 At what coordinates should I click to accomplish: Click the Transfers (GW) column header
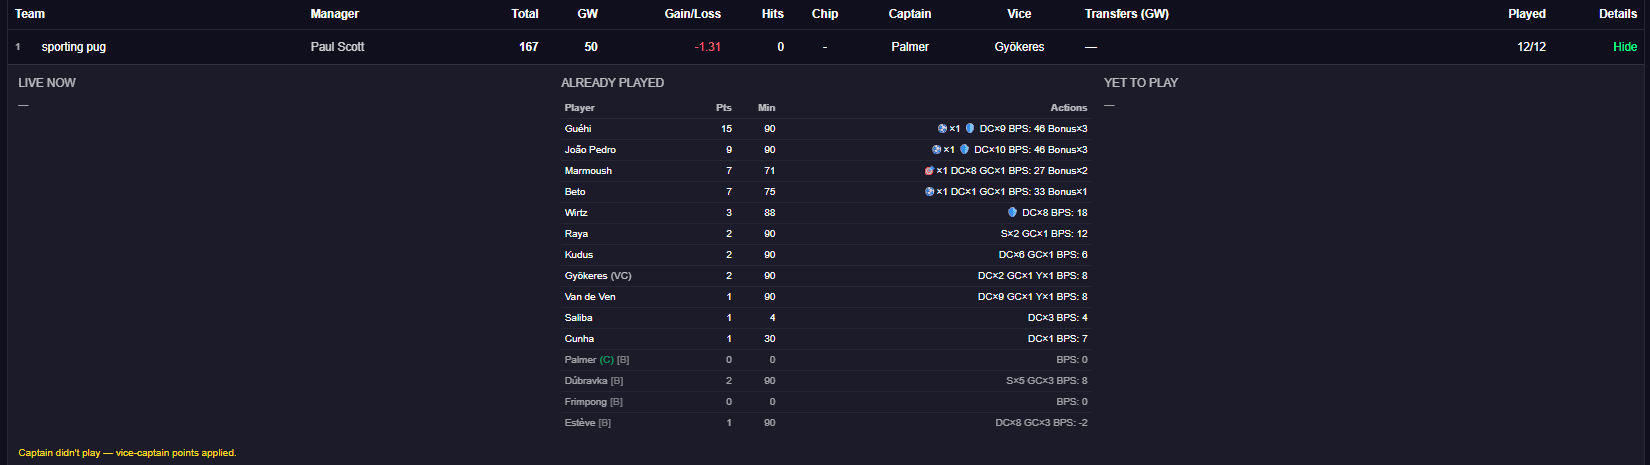(x=1126, y=14)
